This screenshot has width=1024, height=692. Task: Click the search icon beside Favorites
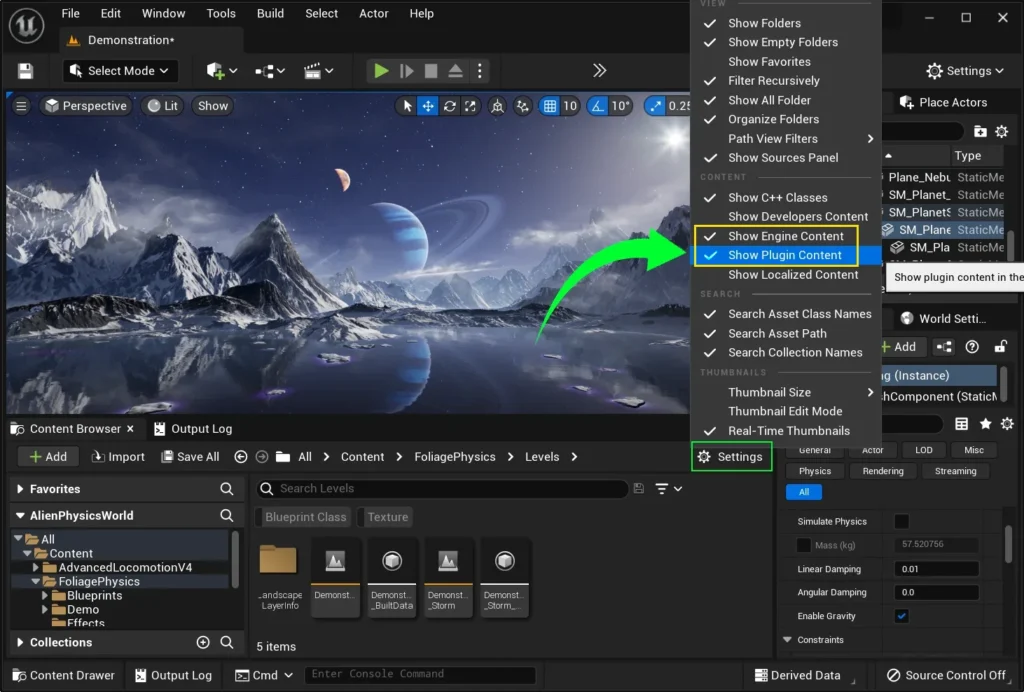[x=227, y=489]
